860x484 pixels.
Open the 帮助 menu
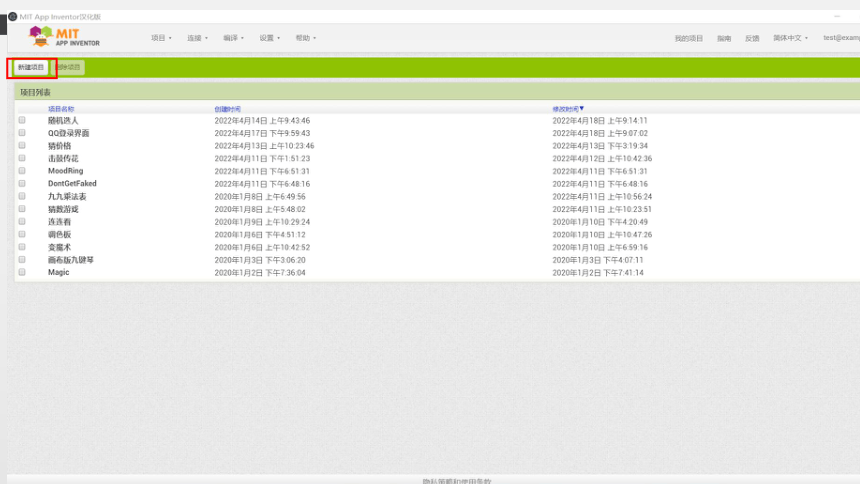point(305,38)
